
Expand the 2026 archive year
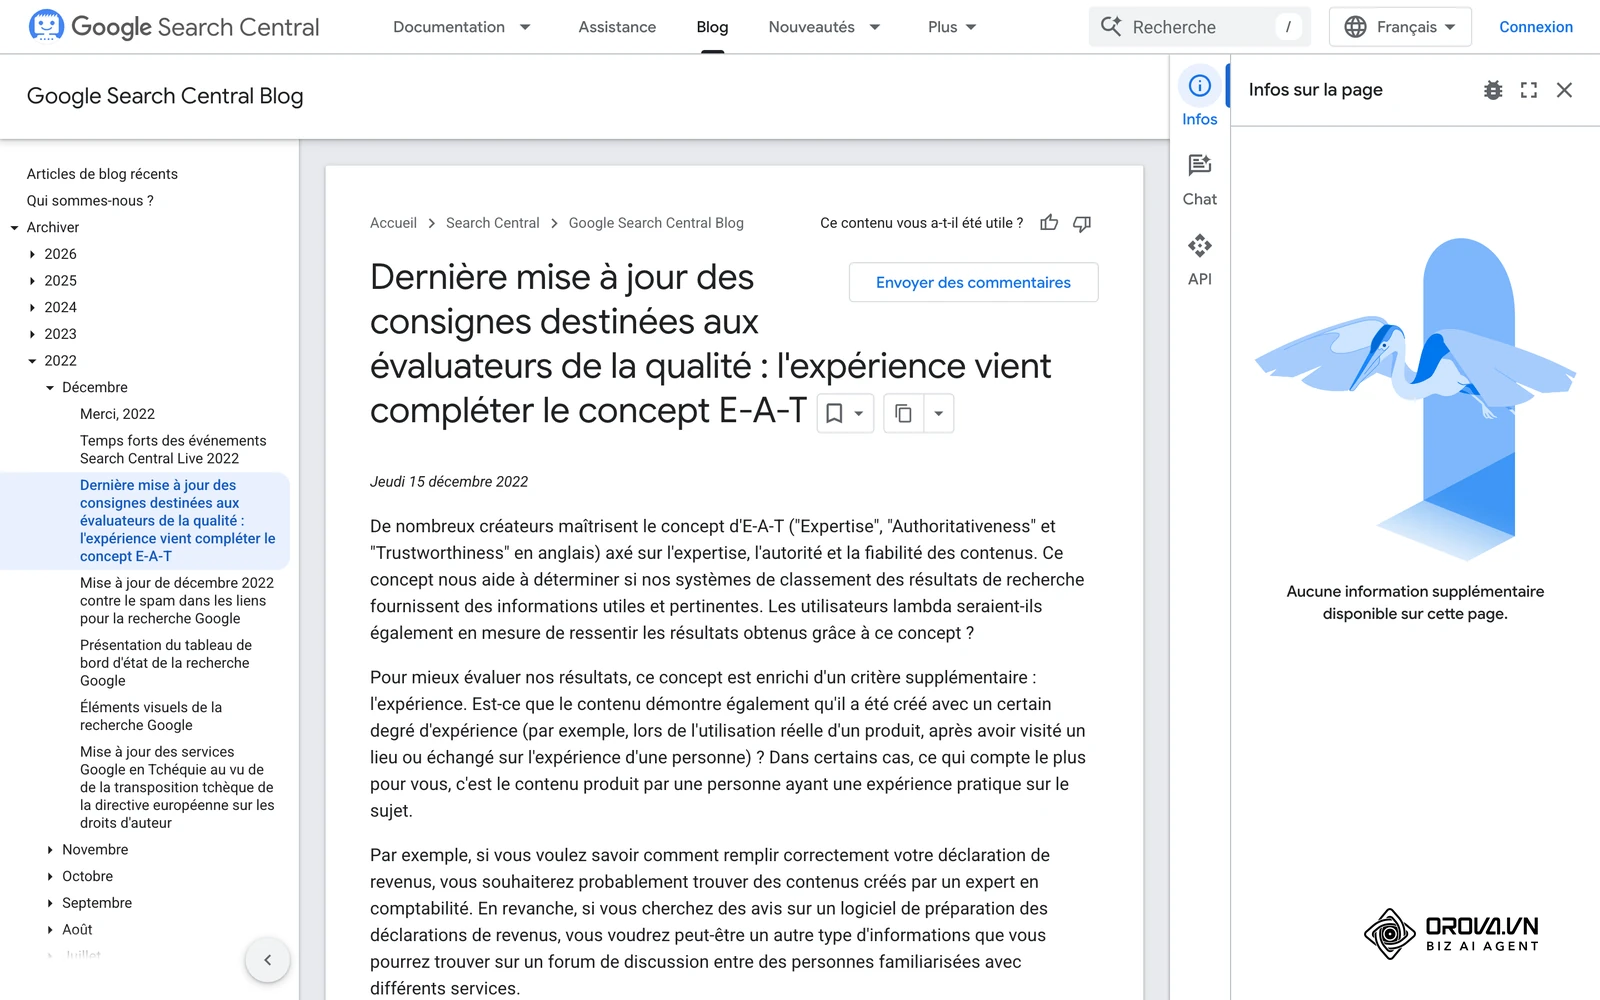pos(33,254)
